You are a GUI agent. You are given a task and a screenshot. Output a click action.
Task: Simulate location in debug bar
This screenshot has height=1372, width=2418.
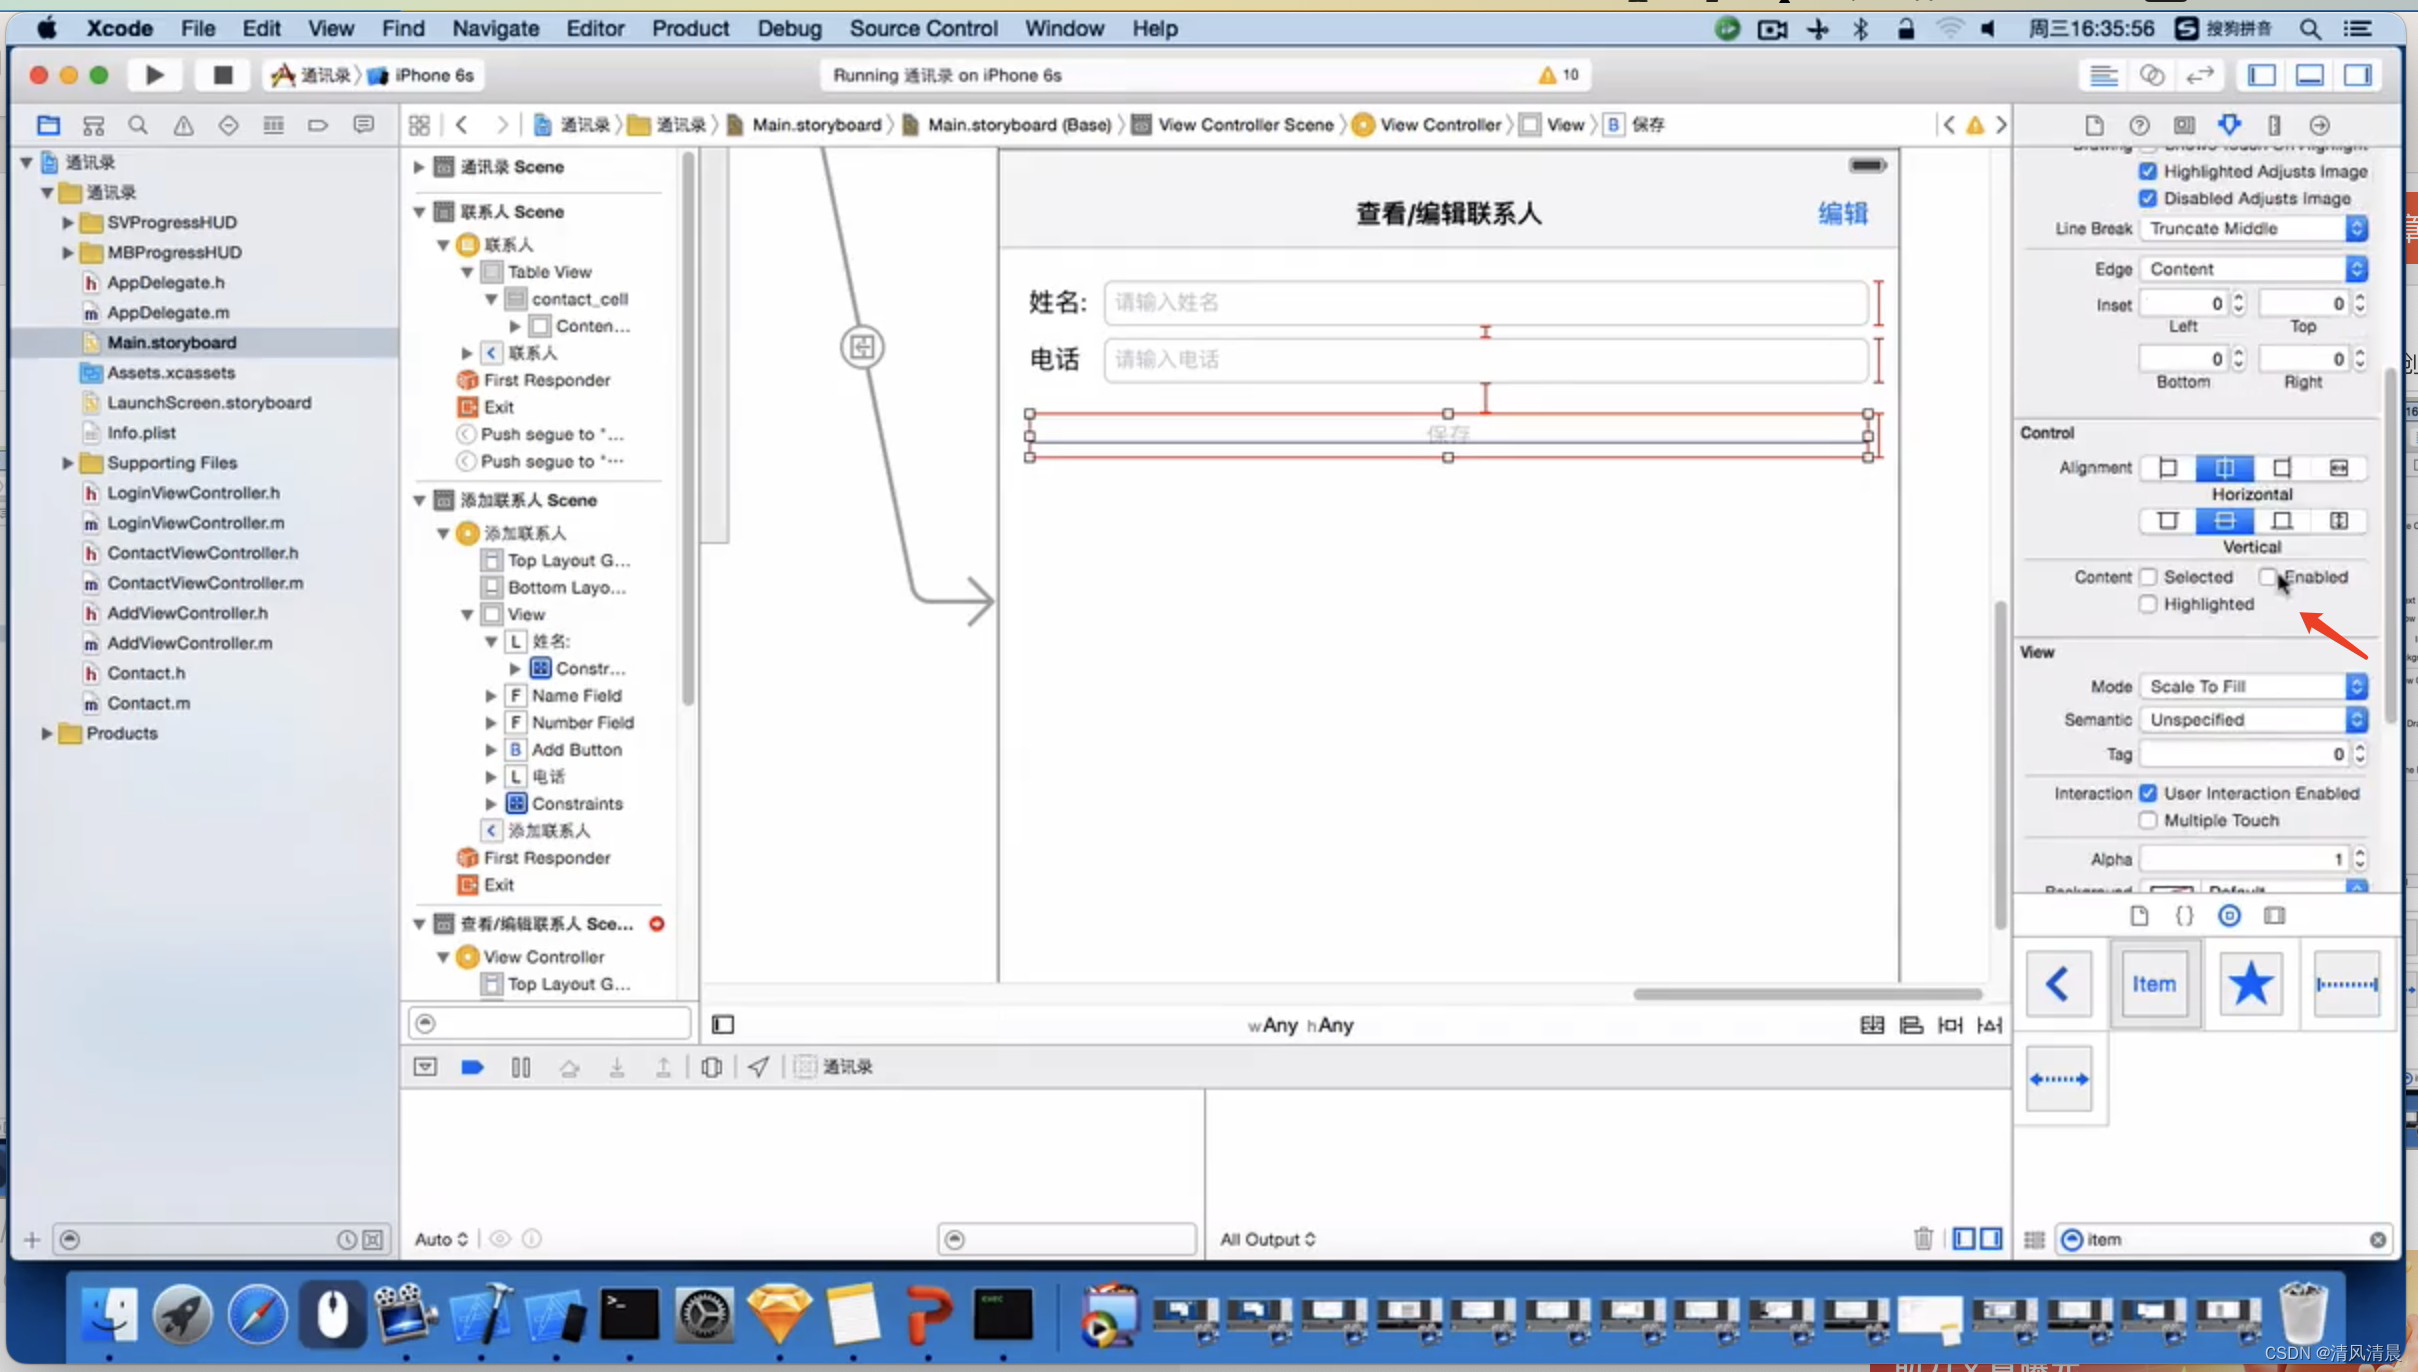pyautogui.click(x=758, y=1067)
